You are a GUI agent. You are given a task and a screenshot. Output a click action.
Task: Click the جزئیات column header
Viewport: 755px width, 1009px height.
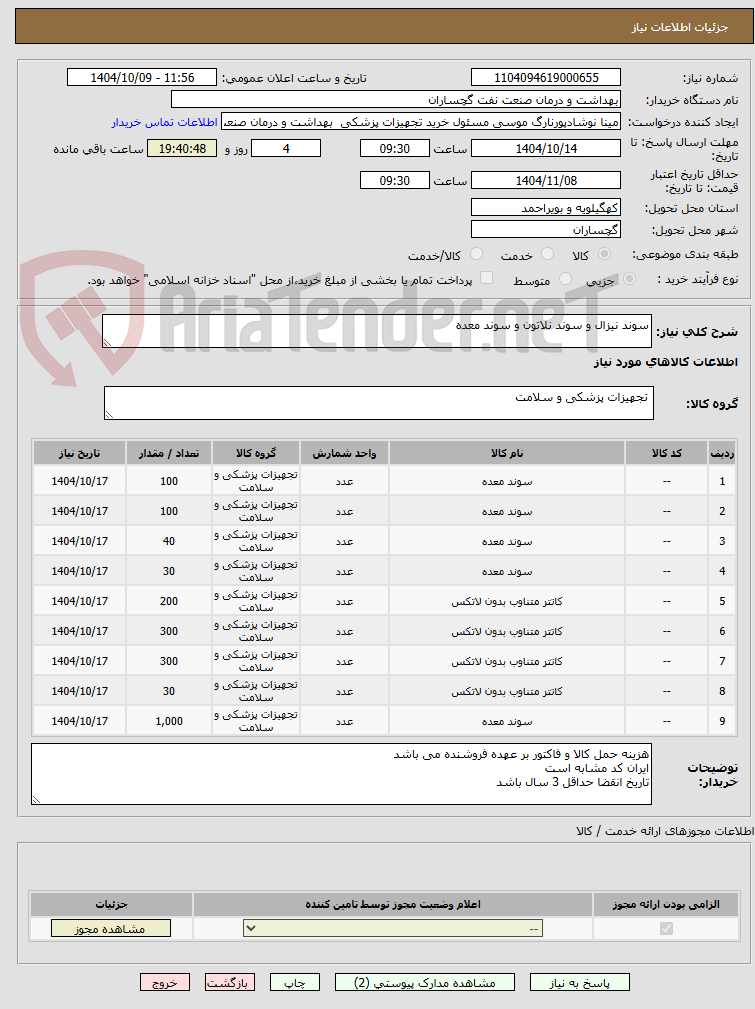point(111,904)
